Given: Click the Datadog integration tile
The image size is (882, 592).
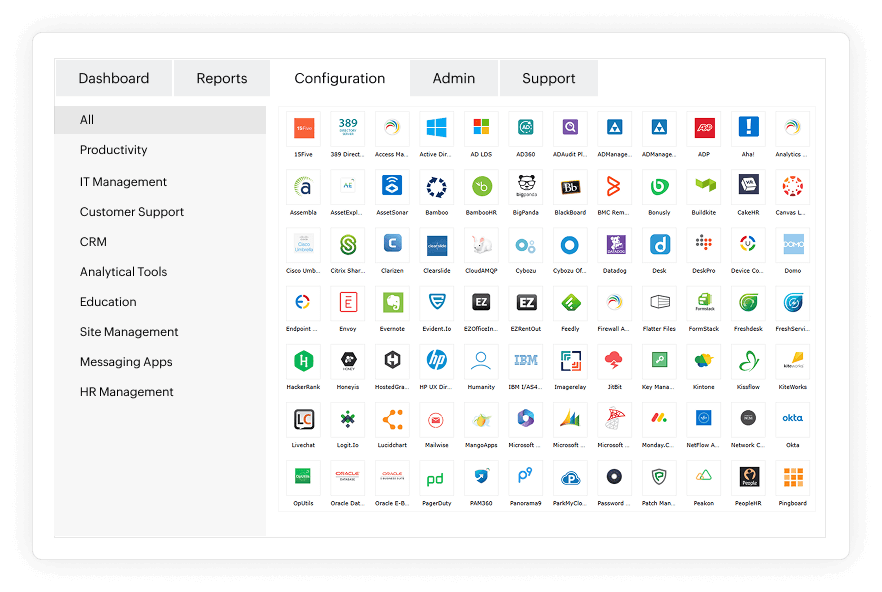Looking at the screenshot, I should 614,244.
